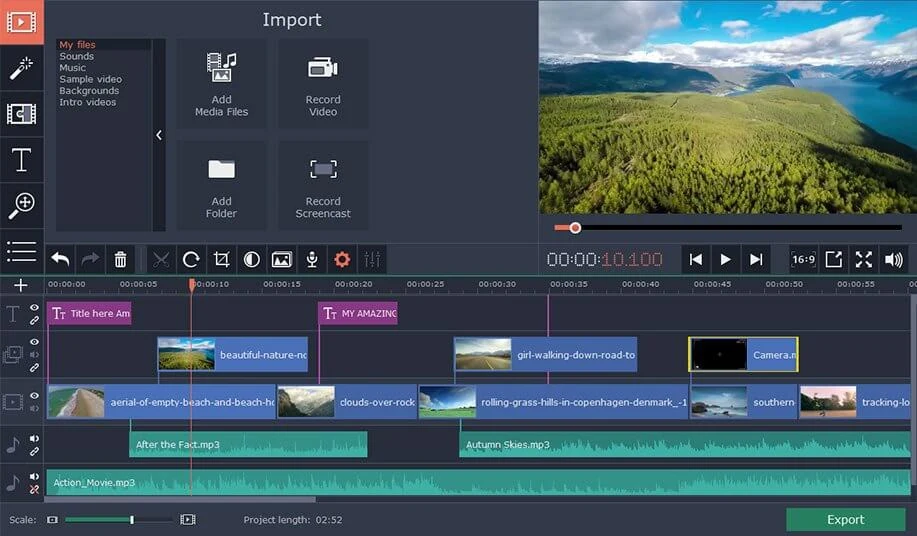Zoom timeline out with small frame icon

(53, 520)
